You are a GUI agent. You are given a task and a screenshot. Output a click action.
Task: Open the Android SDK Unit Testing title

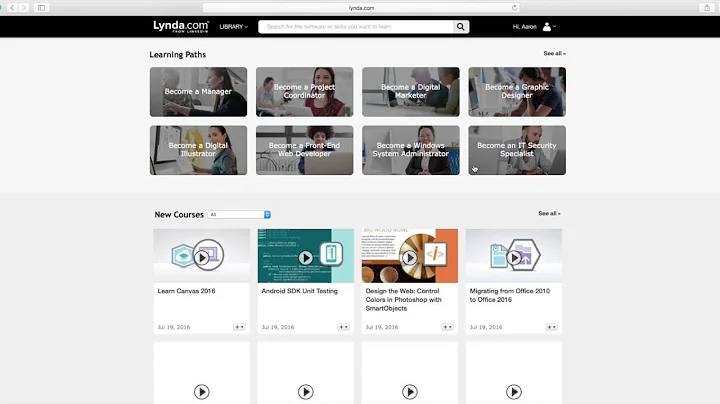pos(299,291)
